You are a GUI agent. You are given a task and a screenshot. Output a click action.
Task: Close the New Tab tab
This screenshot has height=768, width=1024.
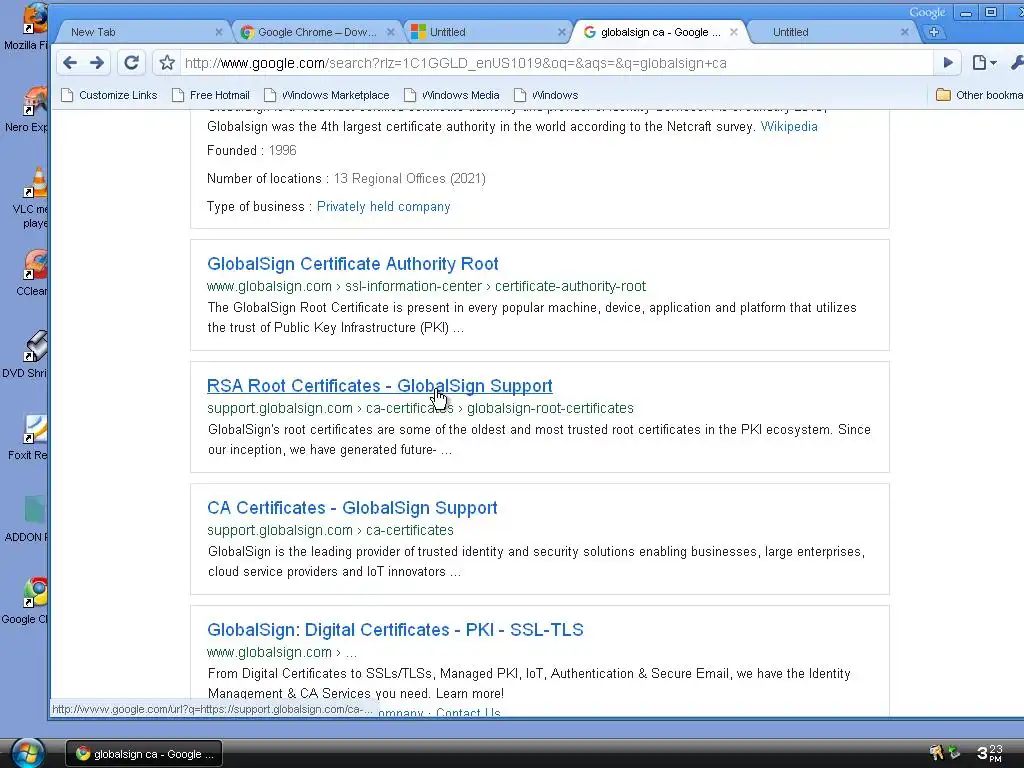tap(219, 32)
